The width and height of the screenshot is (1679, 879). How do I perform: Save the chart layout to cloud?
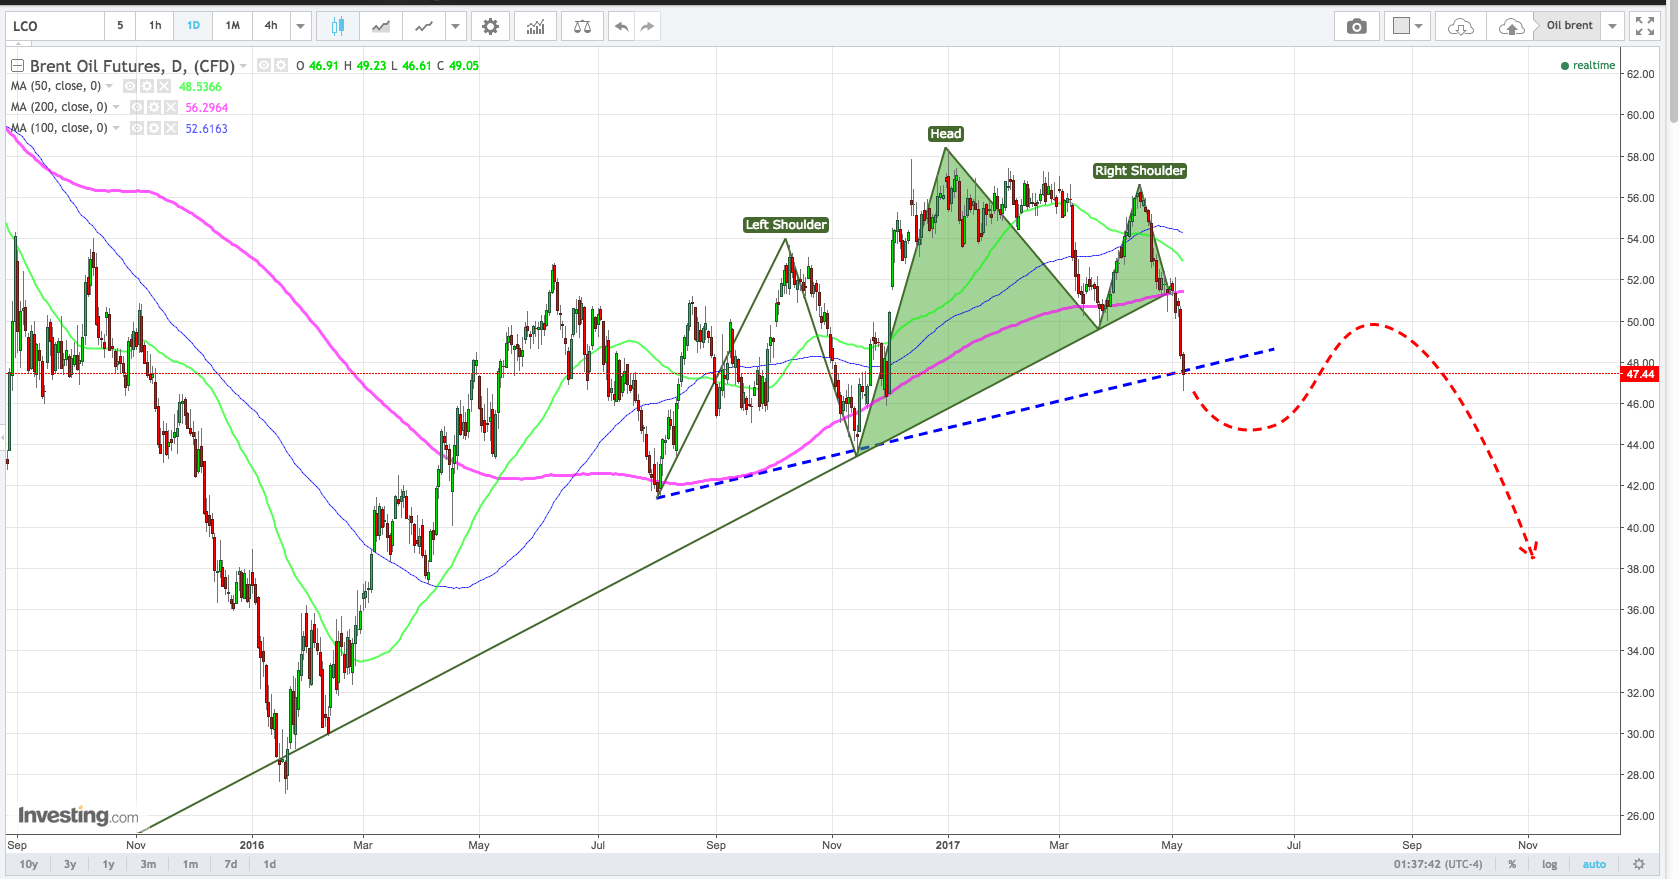coord(1511,26)
